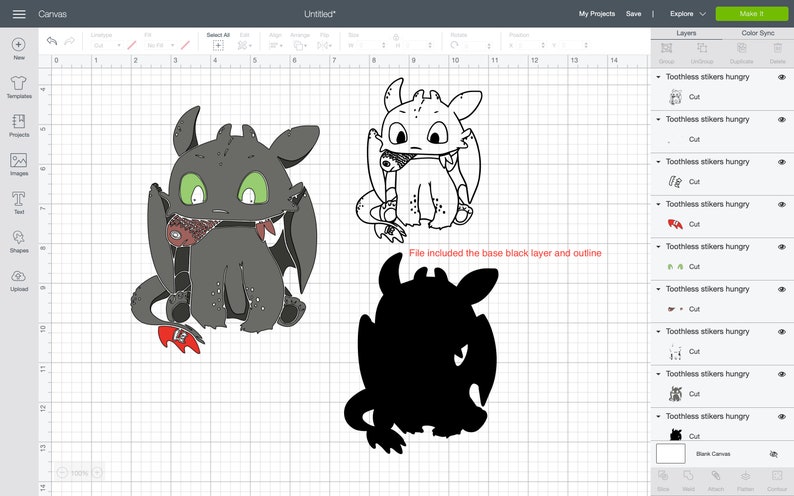The width and height of the screenshot is (794, 496).
Task: Click the size lock proportions icon
Action: (396, 37)
